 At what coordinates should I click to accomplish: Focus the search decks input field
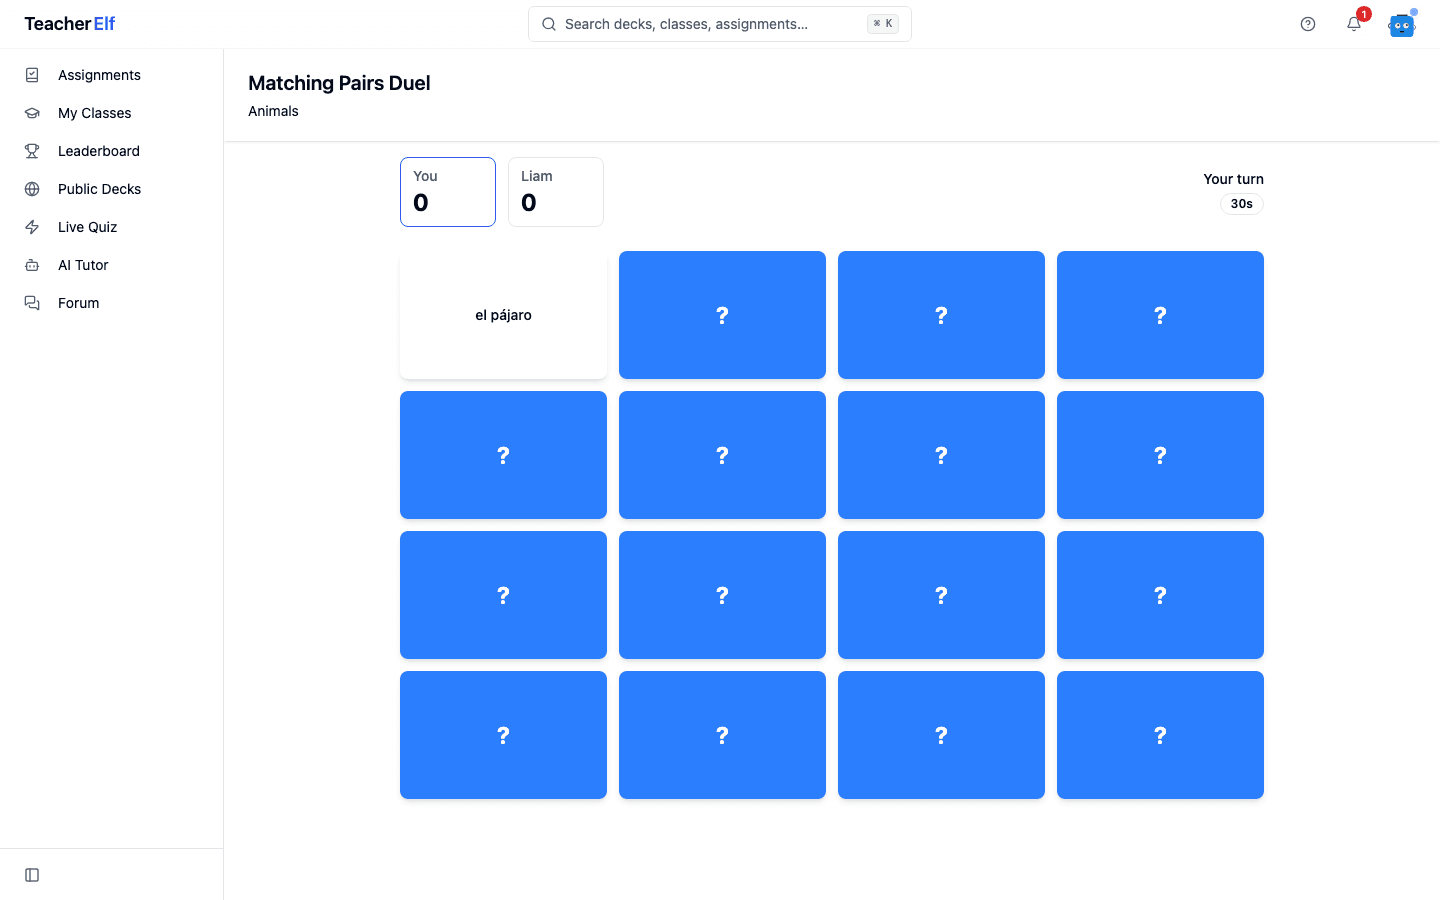pos(720,24)
